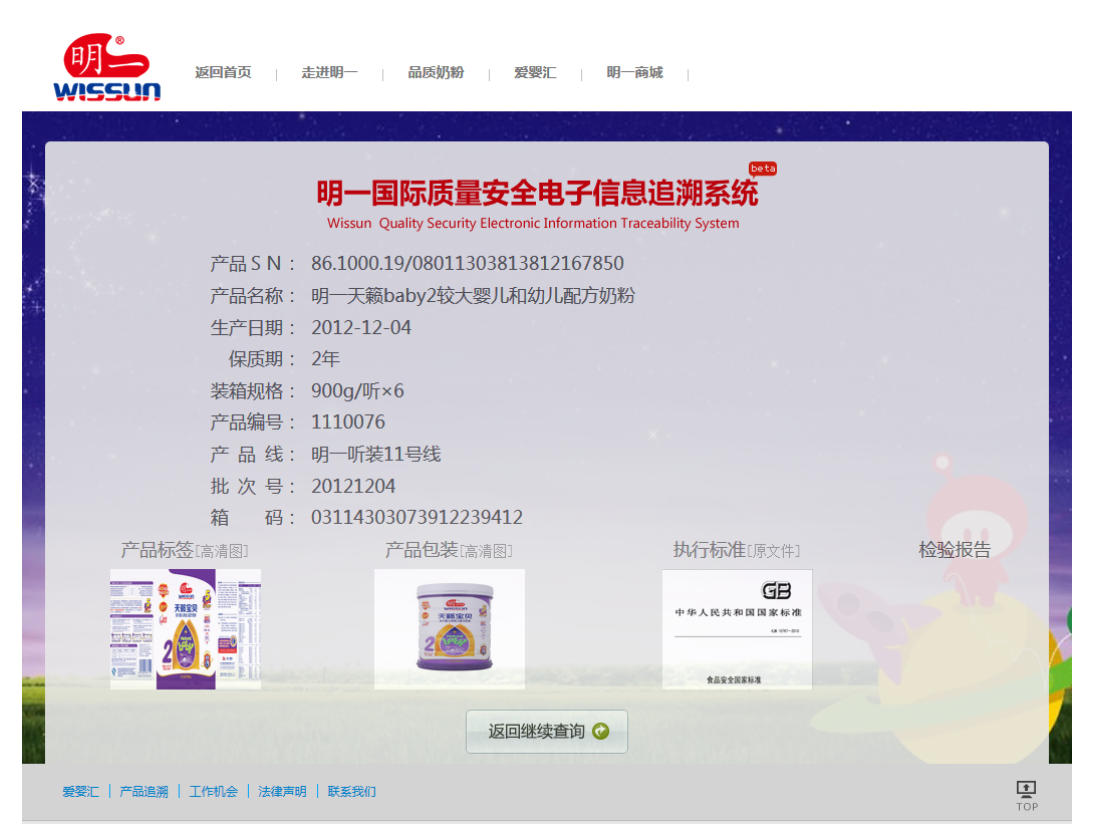Image resolution: width=1104 pixels, height=836 pixels.
Task: Open the GB national standard document thumbnail
Action: click(x=737, y=629)
